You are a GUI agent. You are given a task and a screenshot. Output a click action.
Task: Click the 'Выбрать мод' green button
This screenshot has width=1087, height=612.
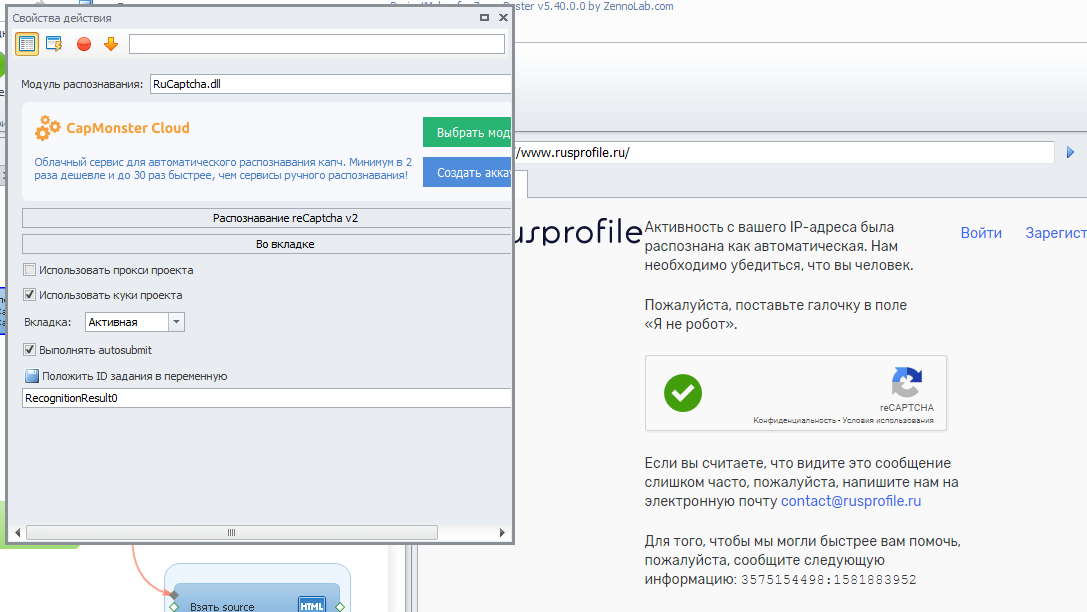467,132
